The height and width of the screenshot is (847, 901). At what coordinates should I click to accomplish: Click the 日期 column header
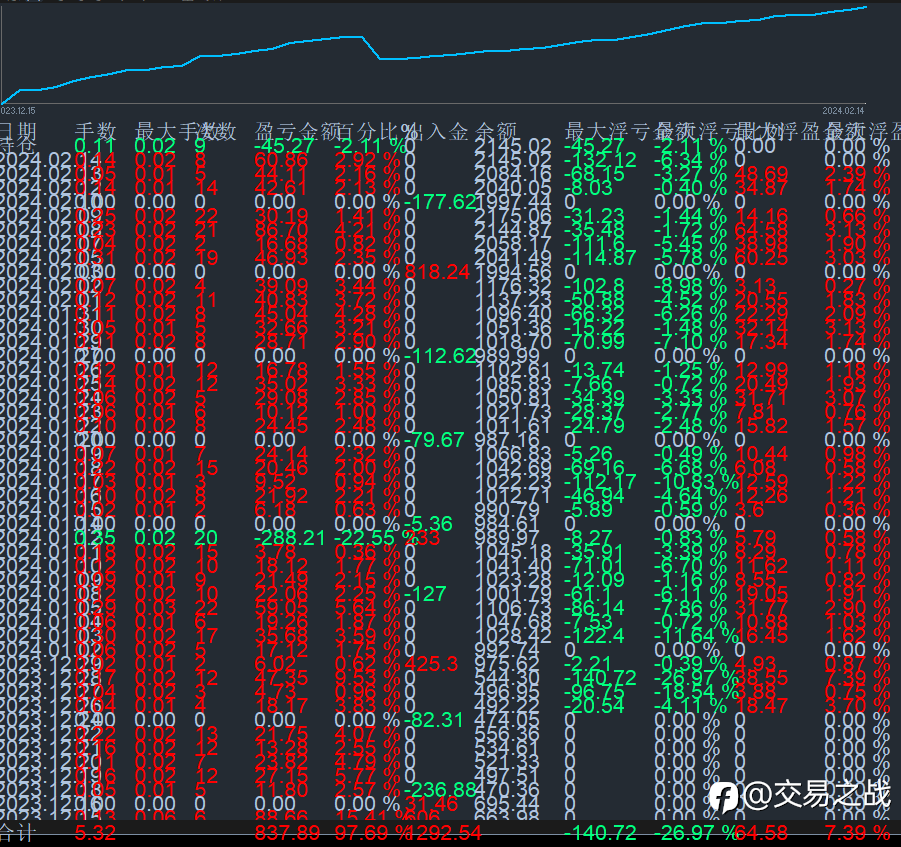[18, 131]
